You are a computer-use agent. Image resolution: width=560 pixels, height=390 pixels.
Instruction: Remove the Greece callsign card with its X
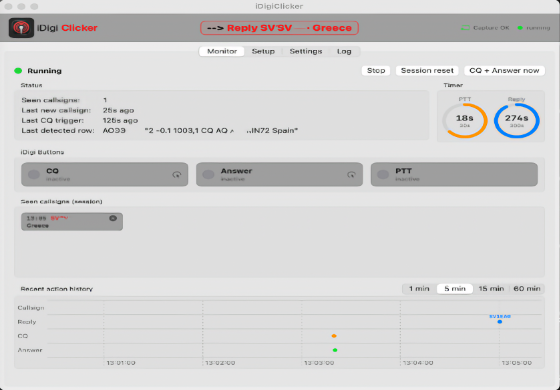(x=113, y=218)
